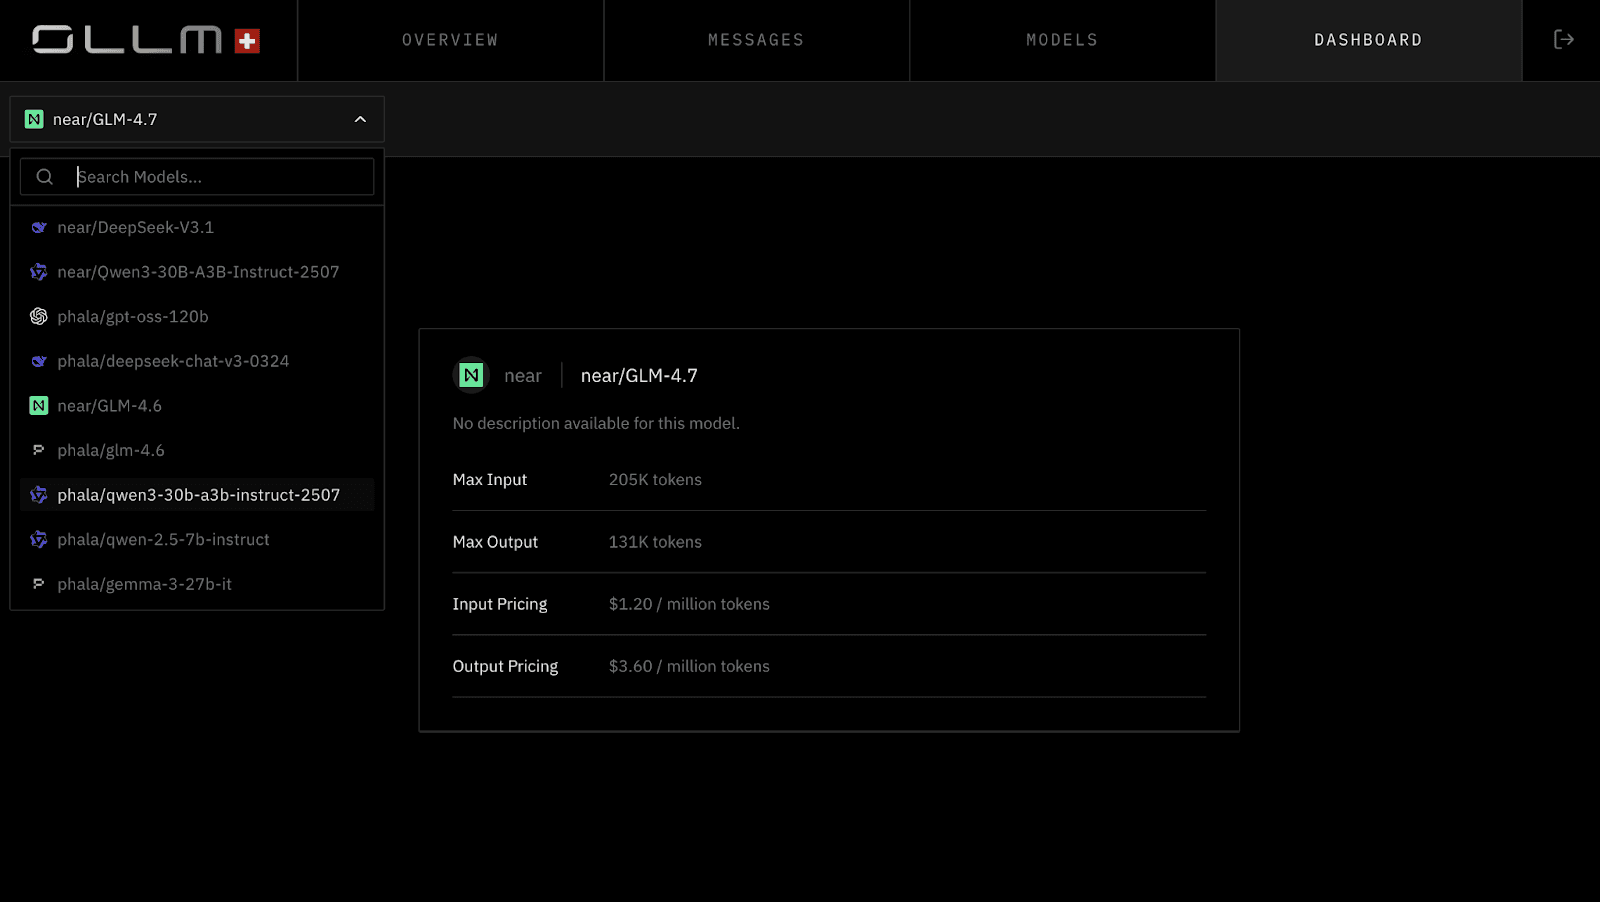Click the Qwen icon beside phala/qwen3-30b-a3b-instruct-2507
This screenshot has height=902, width=1600.
[39, 495]
